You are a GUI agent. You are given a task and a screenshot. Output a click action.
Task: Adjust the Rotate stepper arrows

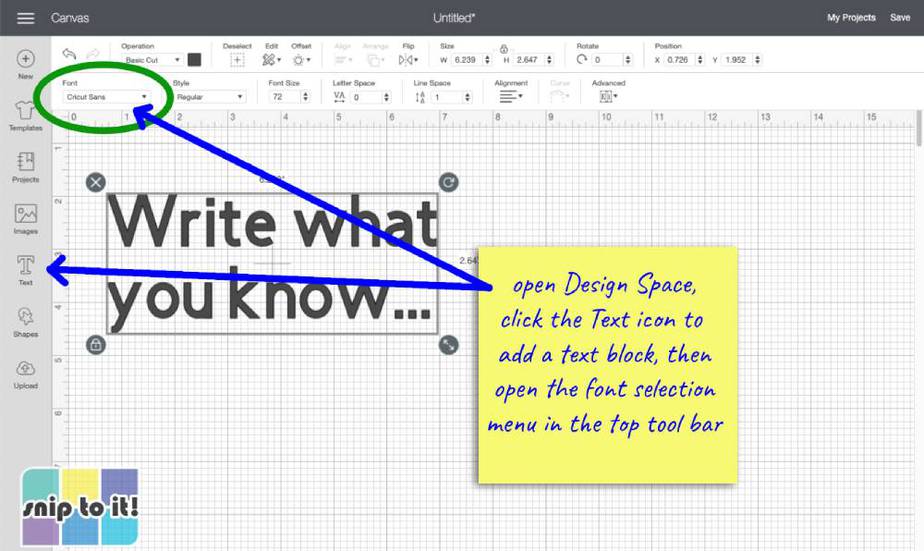pyautogui.click(x=628, y=60)
